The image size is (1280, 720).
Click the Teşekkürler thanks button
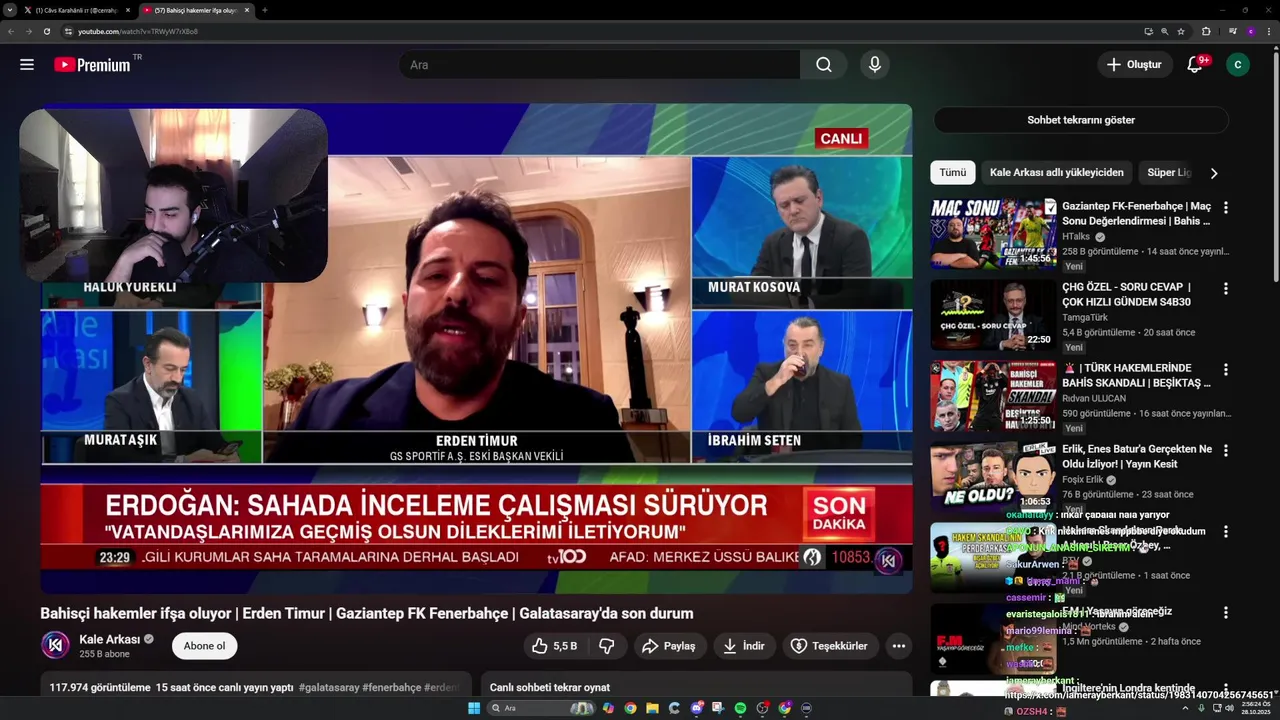click(x=830, y=646)
